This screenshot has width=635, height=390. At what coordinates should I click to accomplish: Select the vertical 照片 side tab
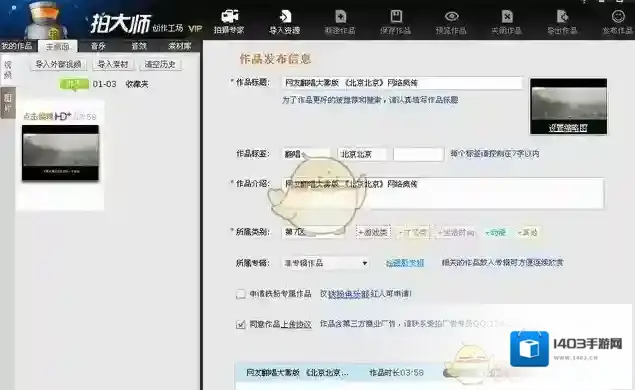(x=8, y=102)
